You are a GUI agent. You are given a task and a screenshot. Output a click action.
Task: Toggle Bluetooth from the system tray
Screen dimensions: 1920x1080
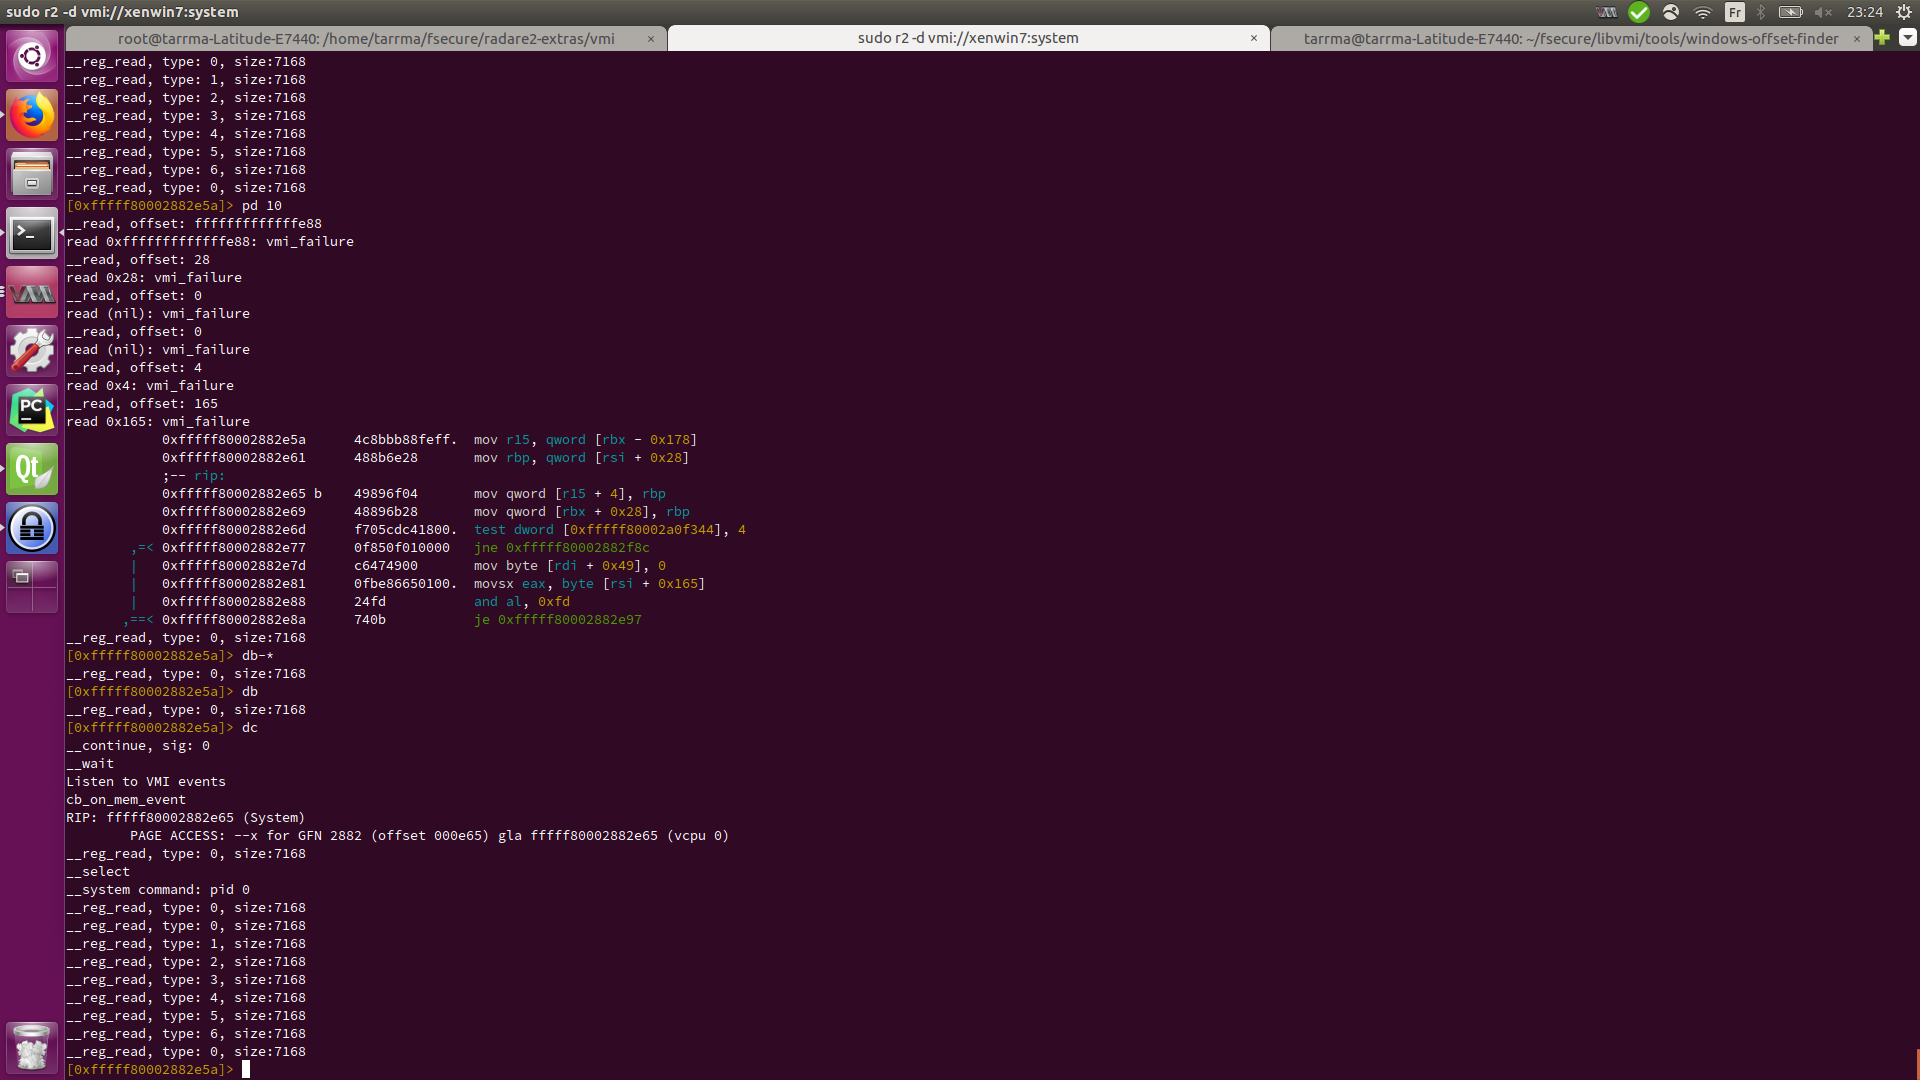click(1761, 13)
